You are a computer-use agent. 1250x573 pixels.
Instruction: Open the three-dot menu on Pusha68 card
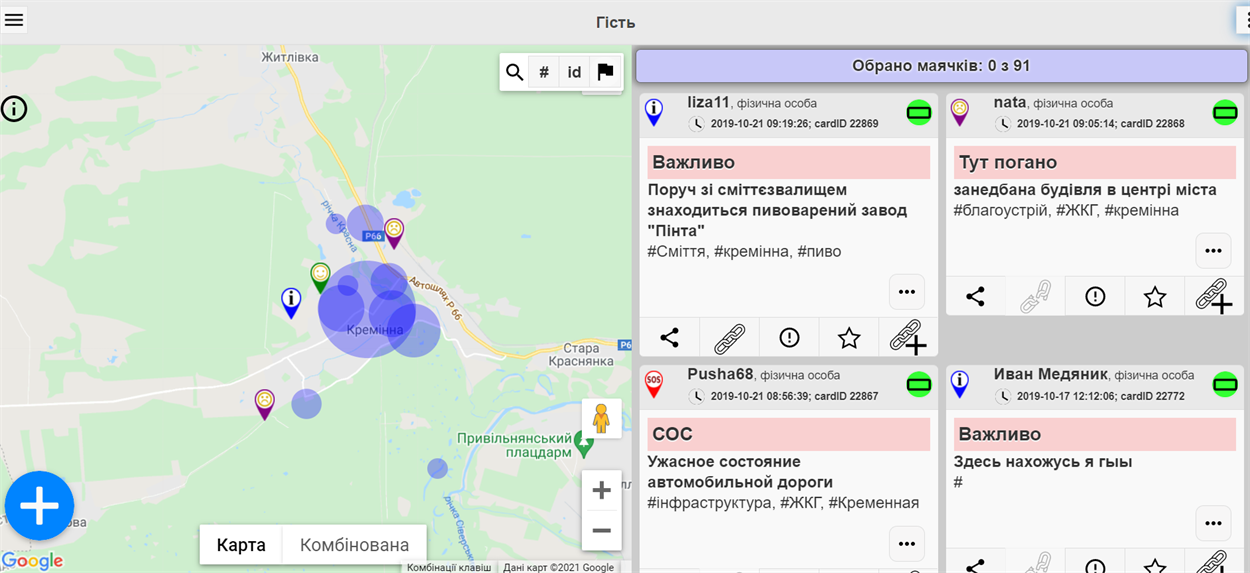907,544
